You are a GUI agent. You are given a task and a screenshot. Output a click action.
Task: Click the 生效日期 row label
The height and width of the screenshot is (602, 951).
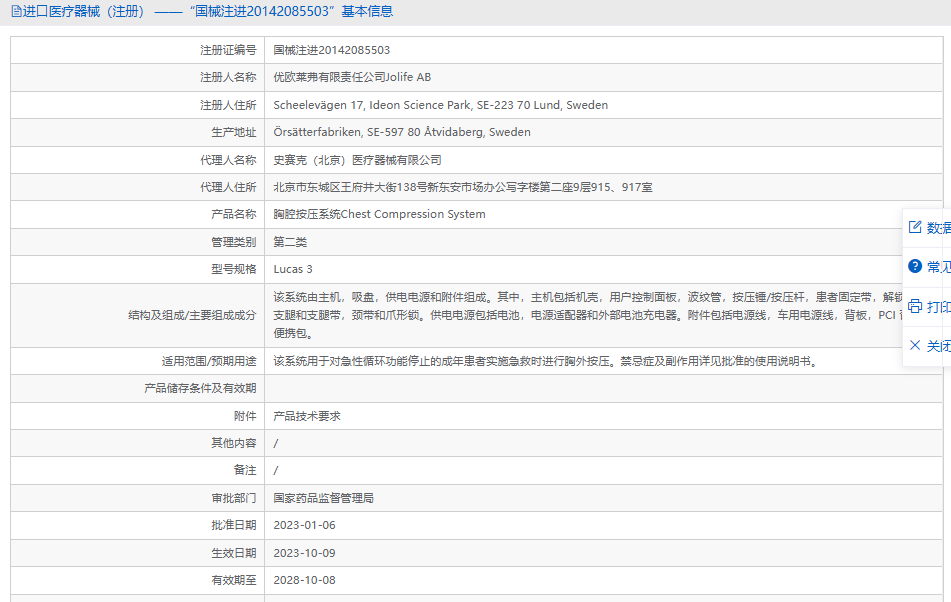pos(234,553)
